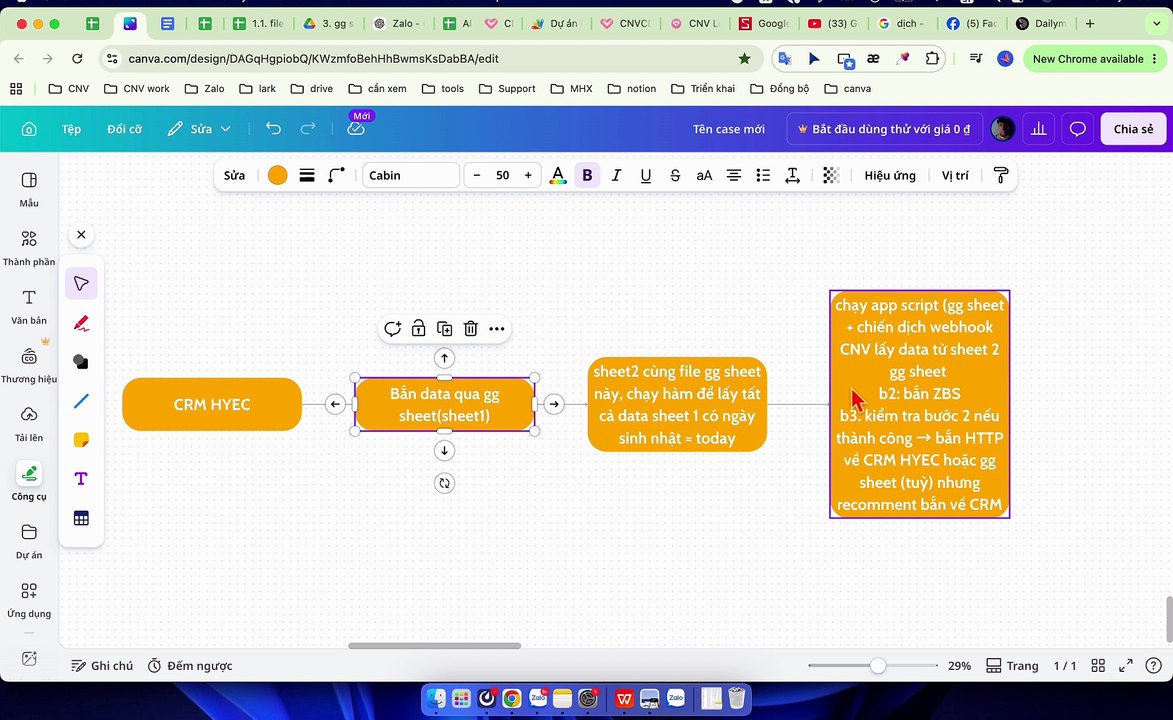Start the Đếm ngược countdown timer

click(x=190, y=665)
